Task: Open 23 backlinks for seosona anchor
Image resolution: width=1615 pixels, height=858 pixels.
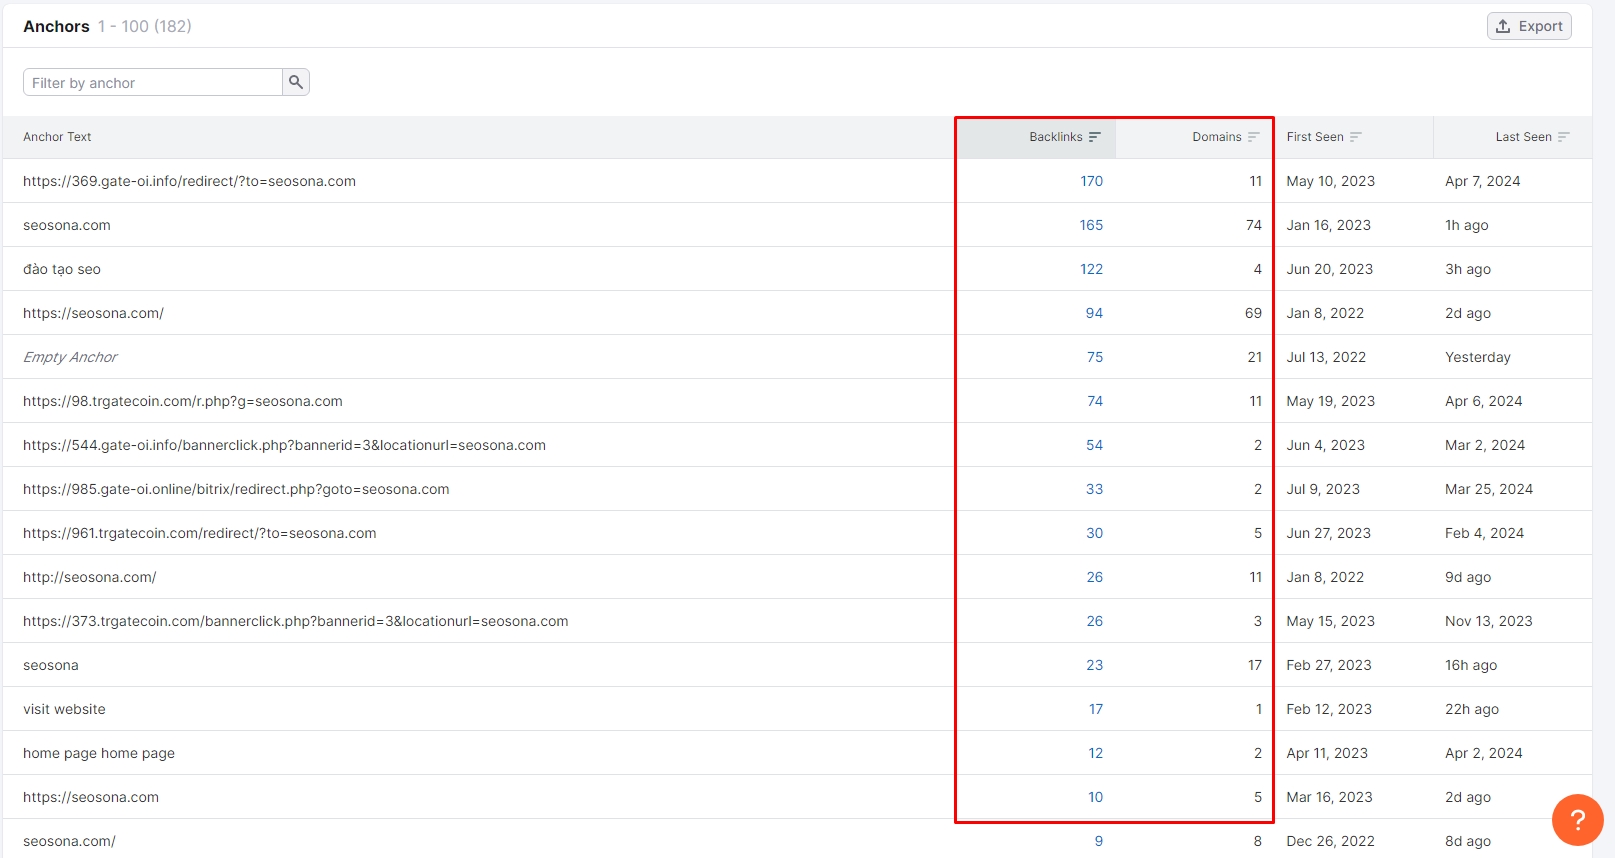Action: [1094, 665]
